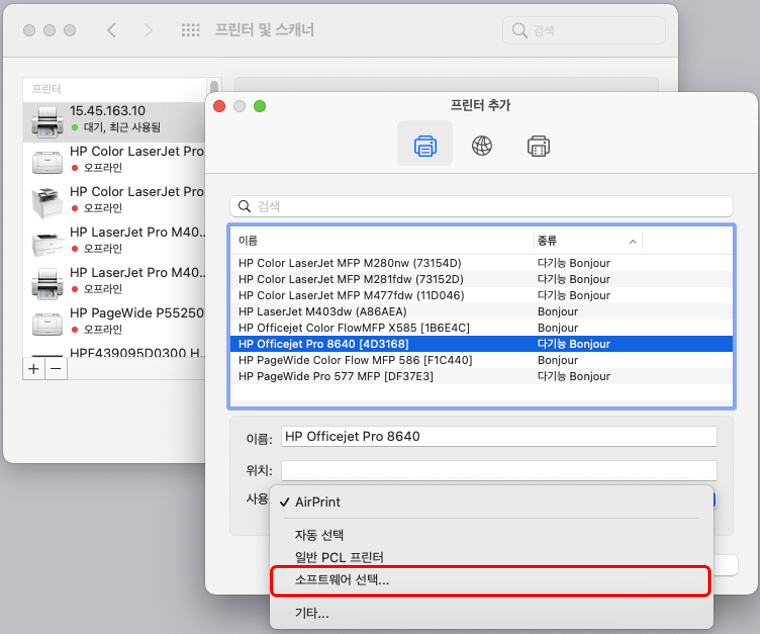
Task: Open the Windows printer tab icon
Action: (x=538, y=145)
